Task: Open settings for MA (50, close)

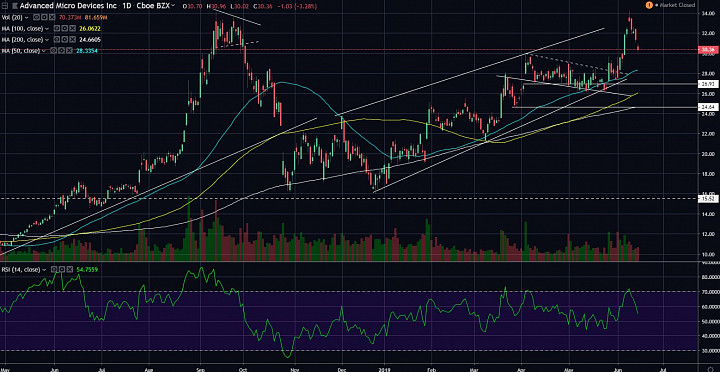Action: pyautogui.click(x=61, y=51)
